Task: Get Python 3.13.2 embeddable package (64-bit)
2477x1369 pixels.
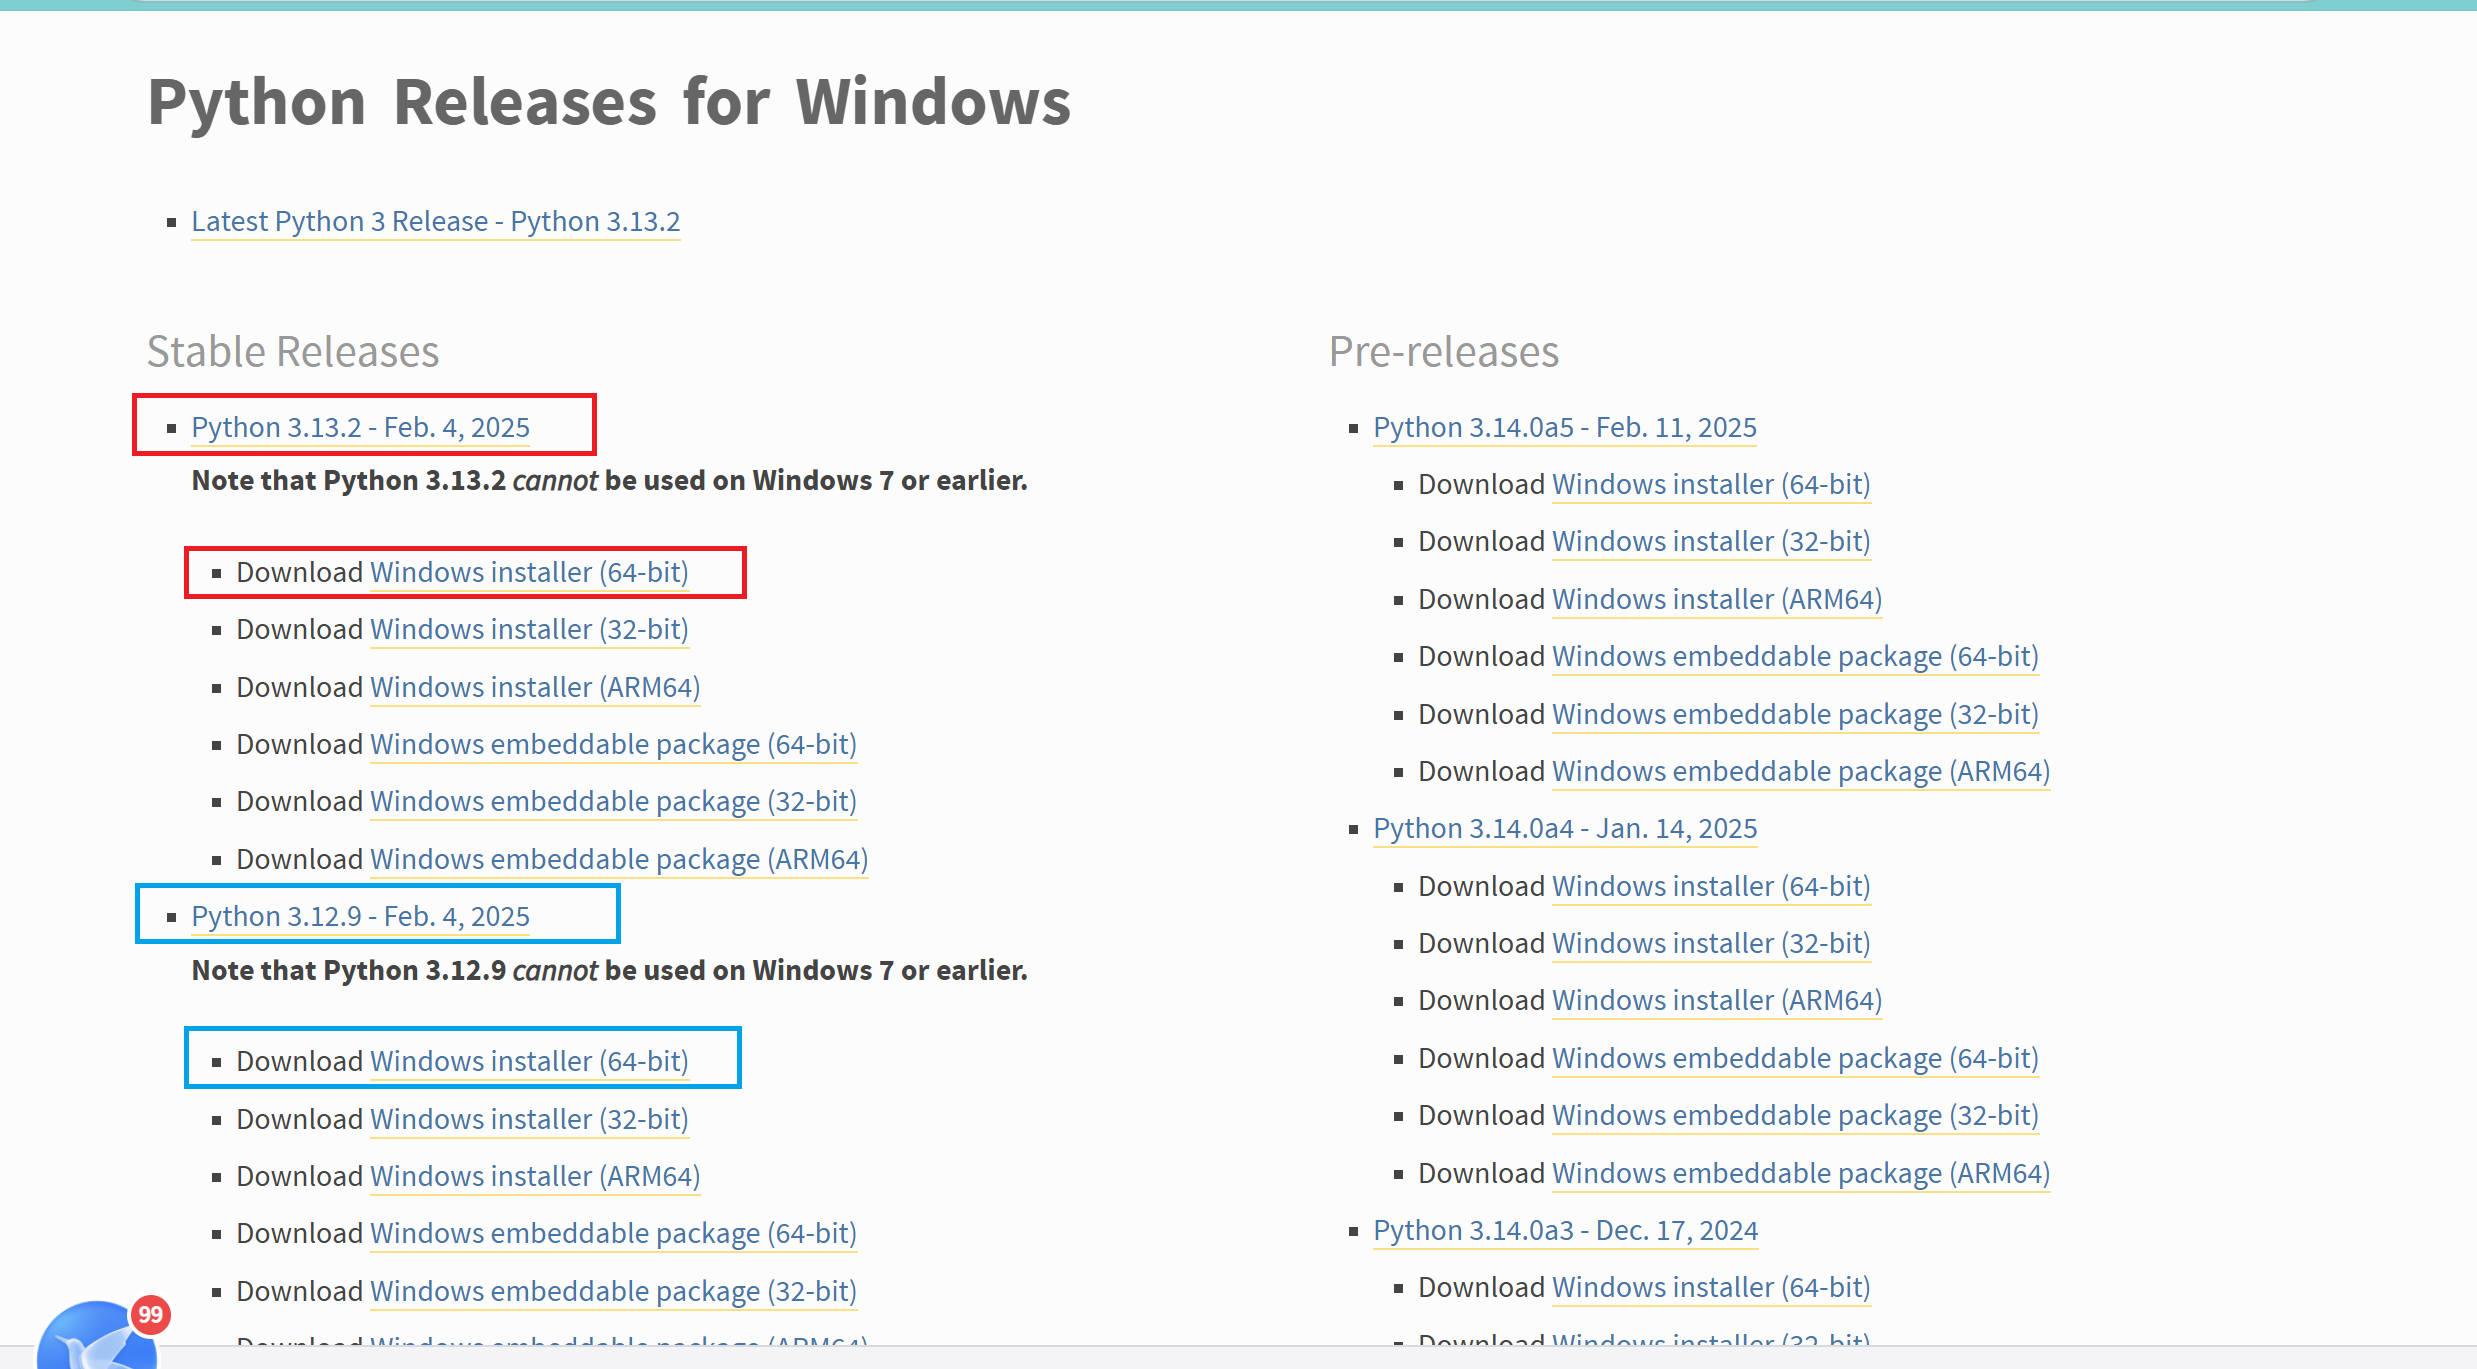Action: [613, 744]
